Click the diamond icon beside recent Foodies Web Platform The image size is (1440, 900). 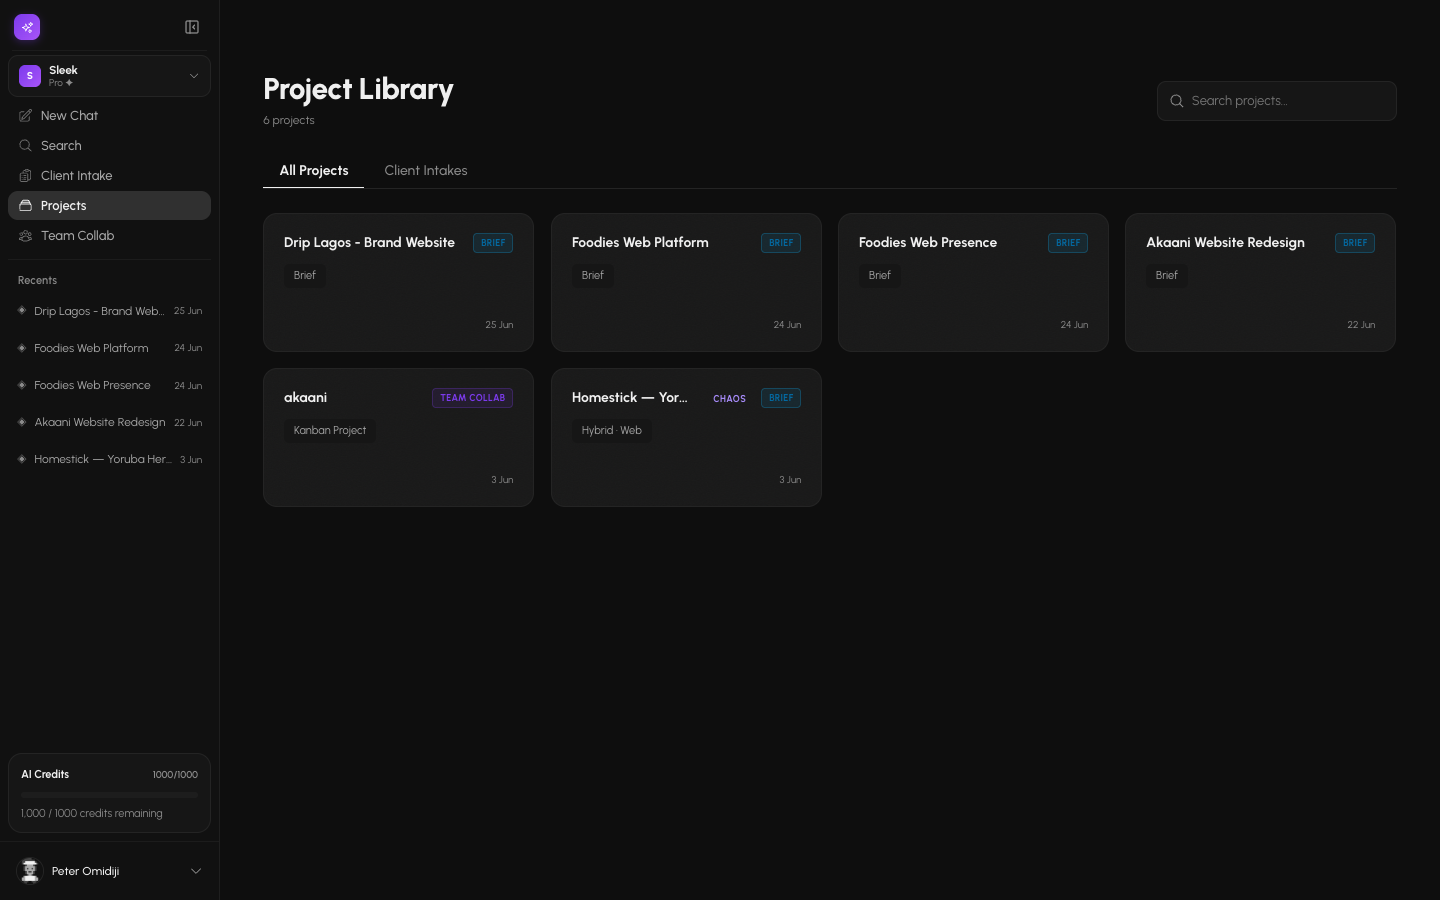(x=22, y=348)
